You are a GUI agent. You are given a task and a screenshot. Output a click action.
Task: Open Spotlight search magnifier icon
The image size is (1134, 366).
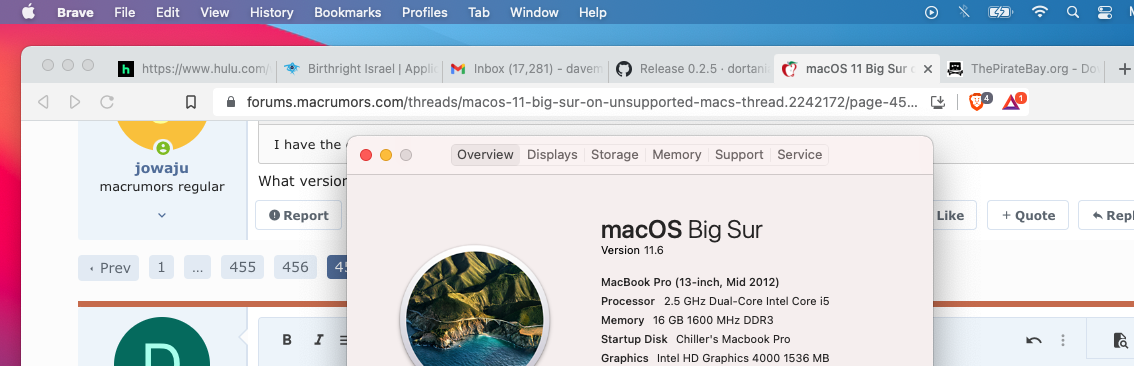point(1073,12)
